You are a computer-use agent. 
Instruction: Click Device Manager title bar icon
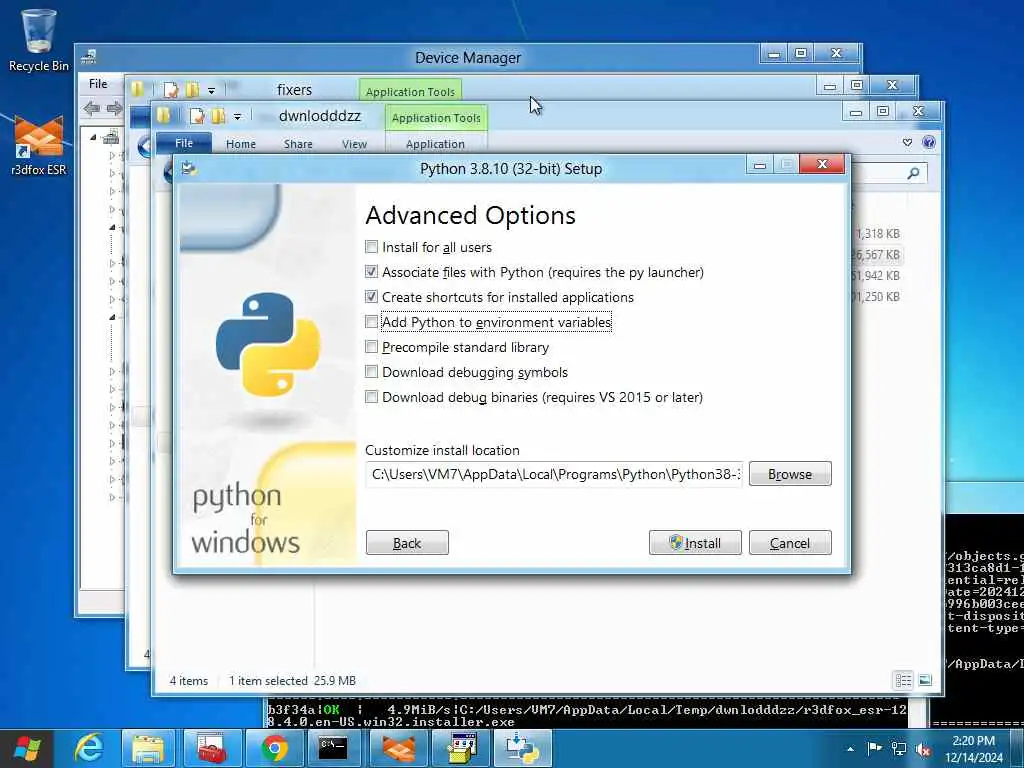click(x=89, y=57)
